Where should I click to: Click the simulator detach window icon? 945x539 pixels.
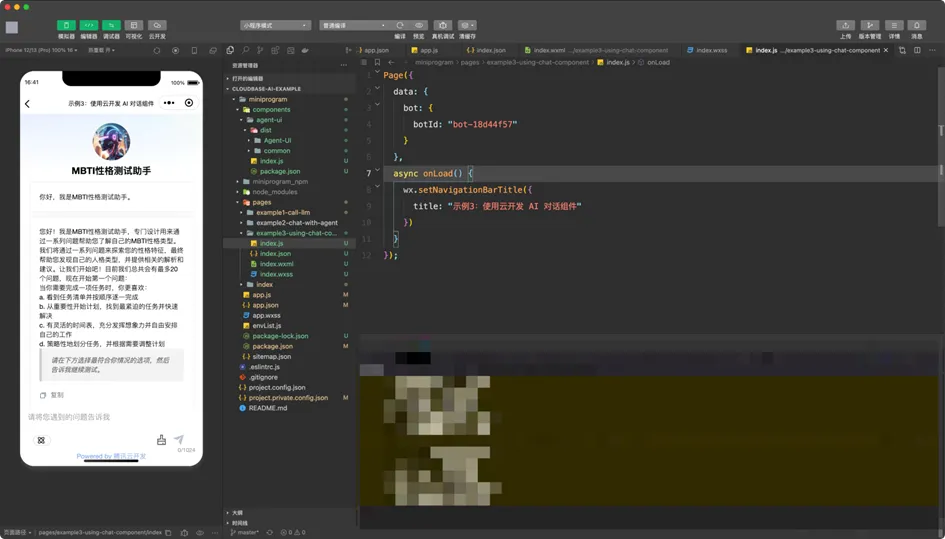[x=213, y=51]
